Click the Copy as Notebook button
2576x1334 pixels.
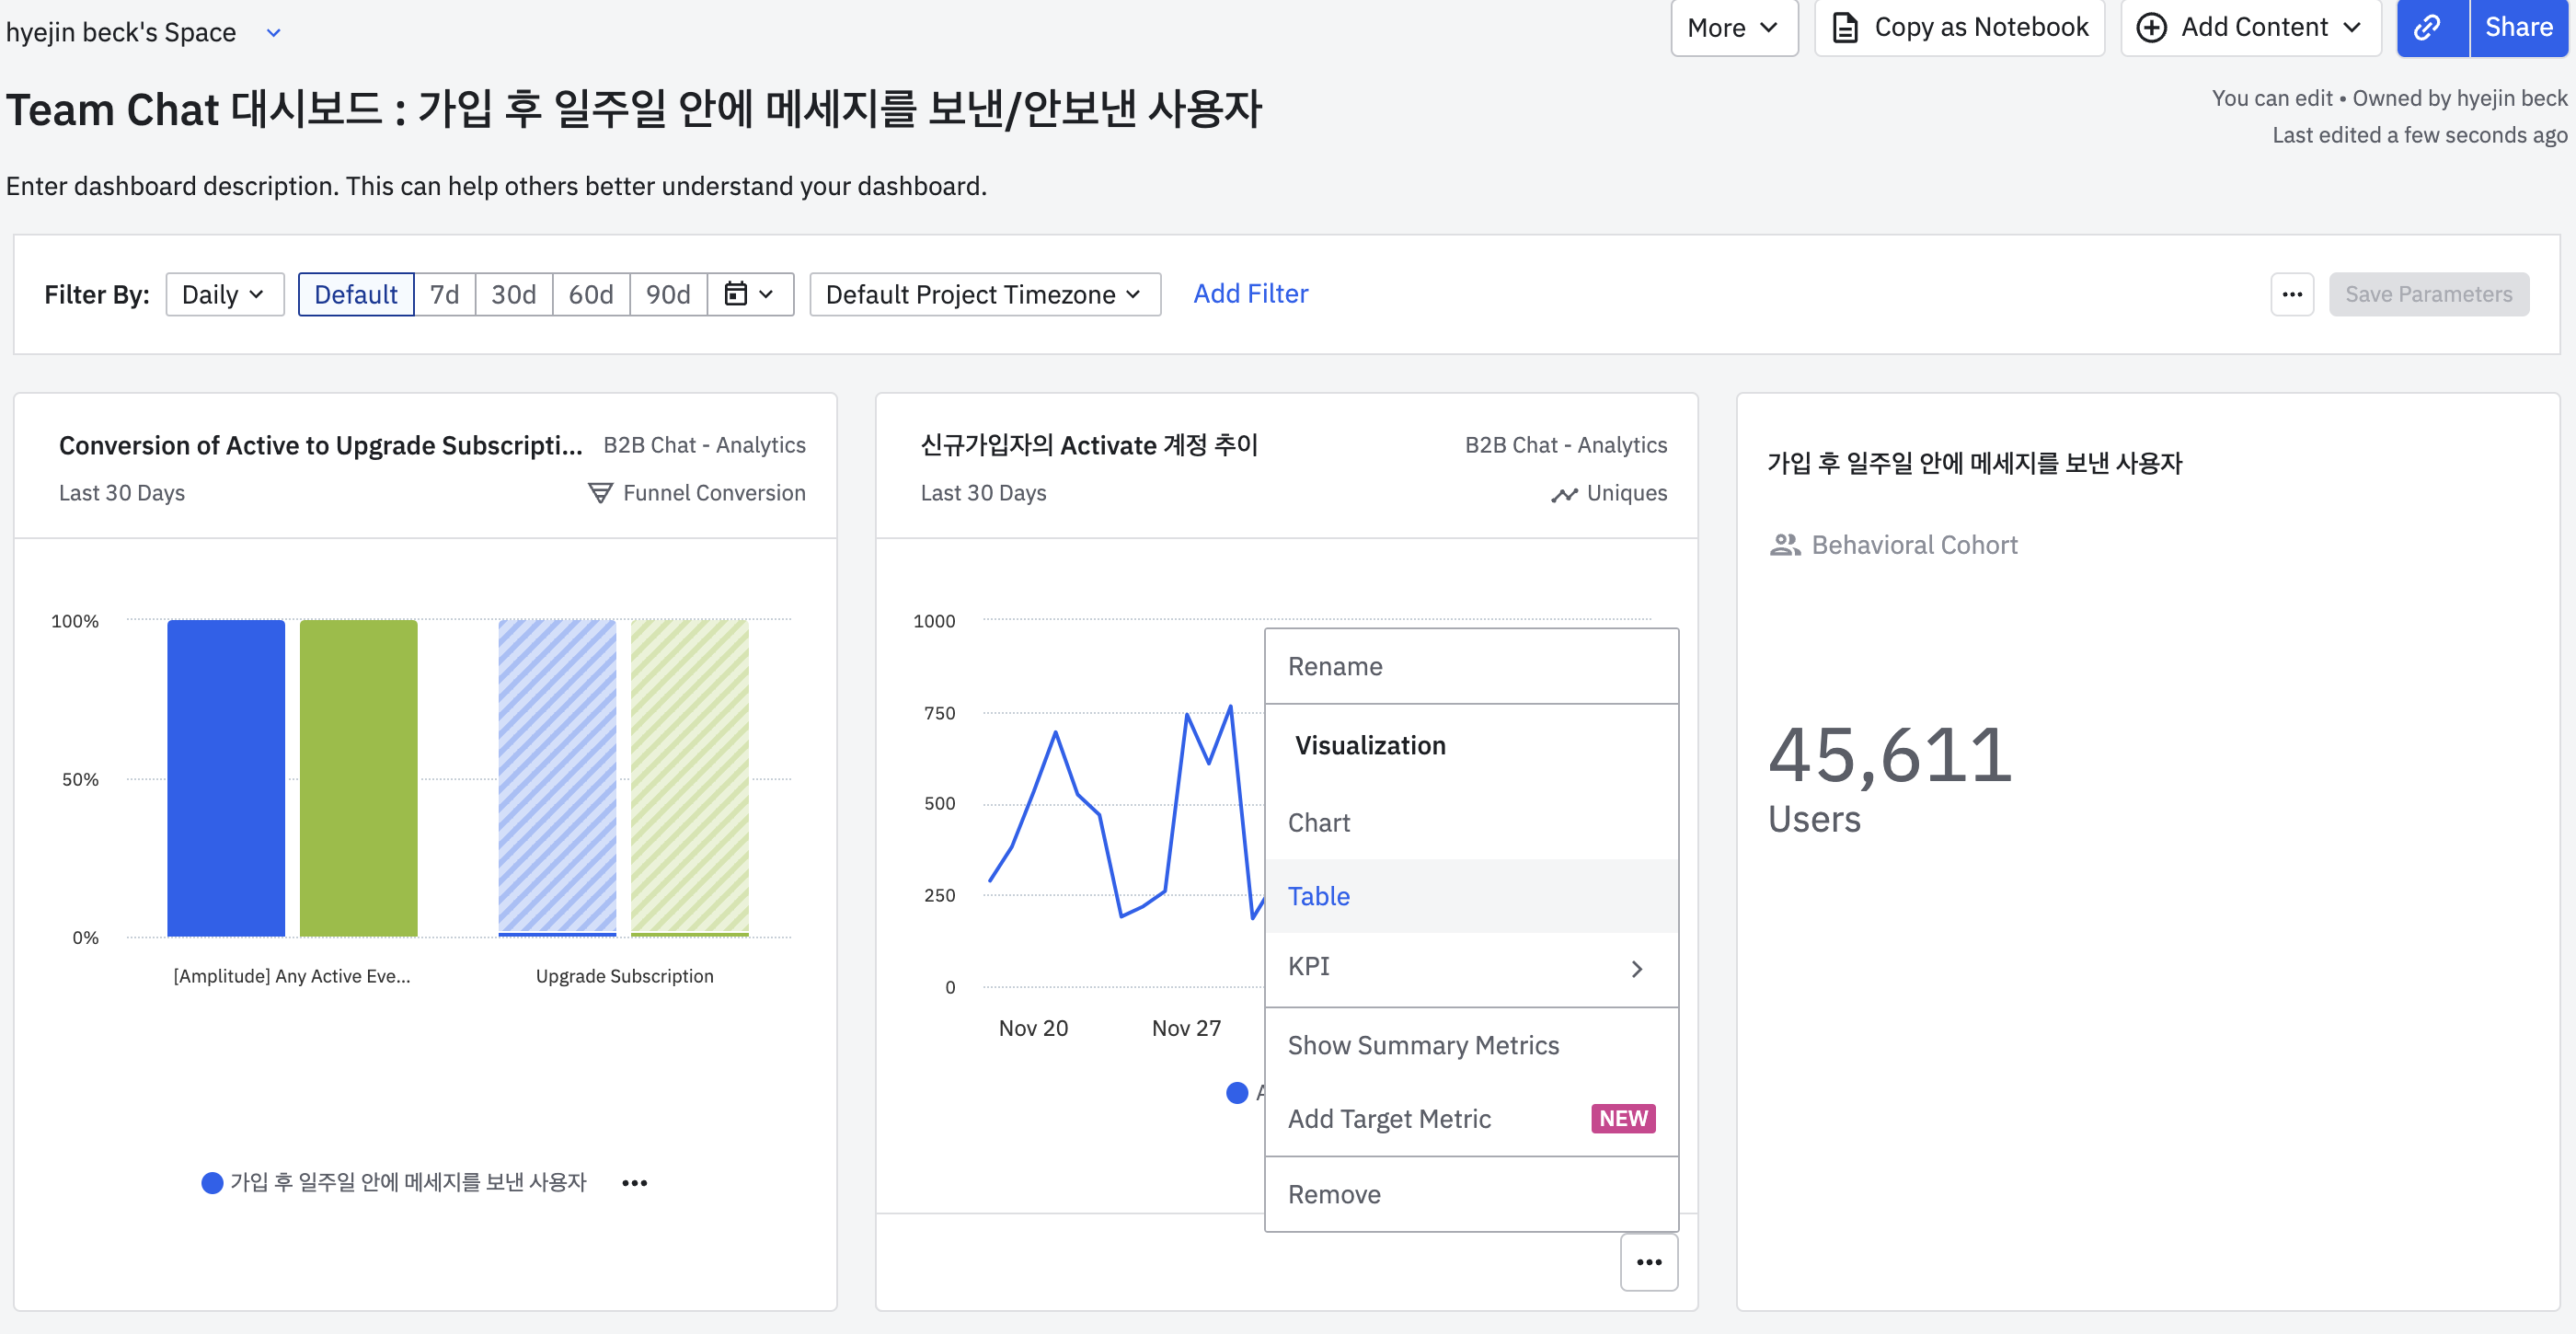coord(1959,27)
